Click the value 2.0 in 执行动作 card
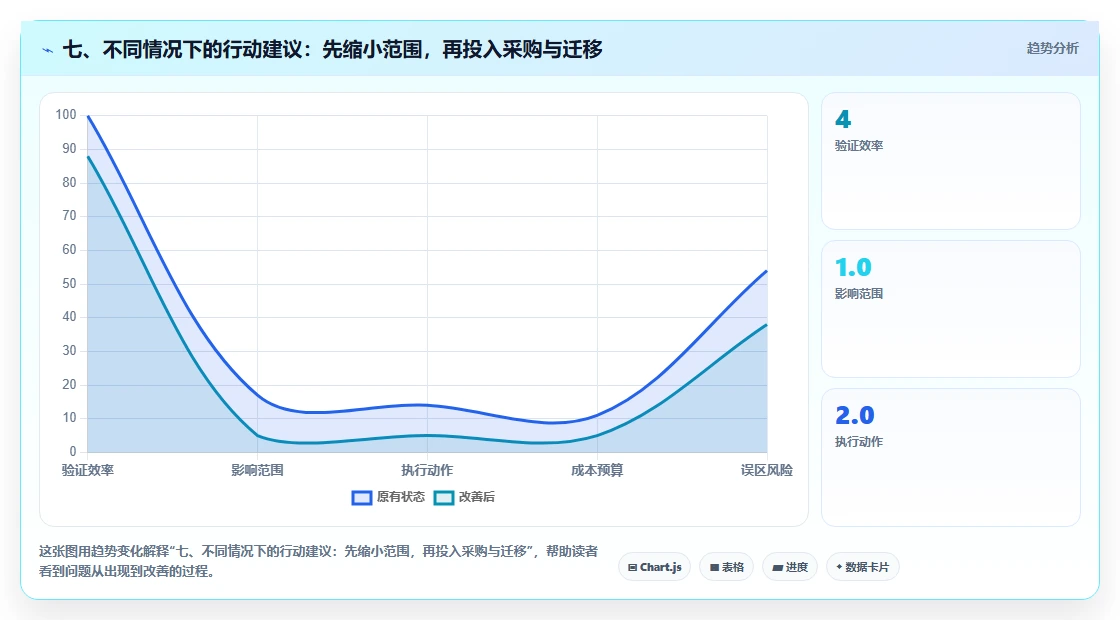Image resolution: width=1120 pixels, height=620 pixels. click(x=855, y=415)
